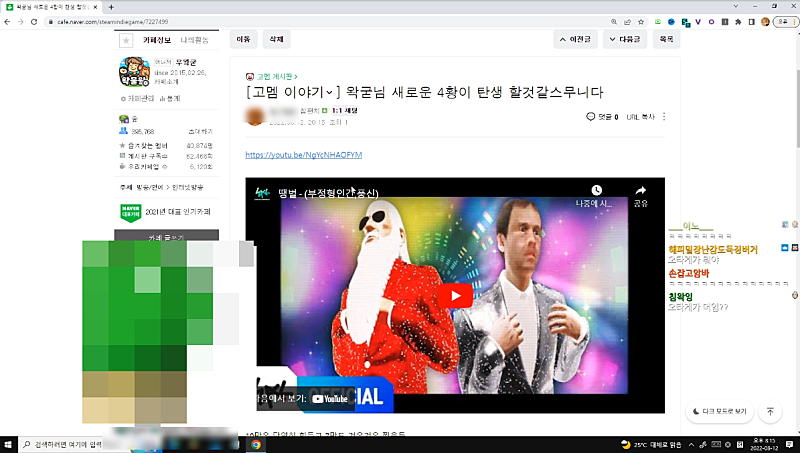Click browser forward arrow
The image size is (800, 453).
(20, 22)
